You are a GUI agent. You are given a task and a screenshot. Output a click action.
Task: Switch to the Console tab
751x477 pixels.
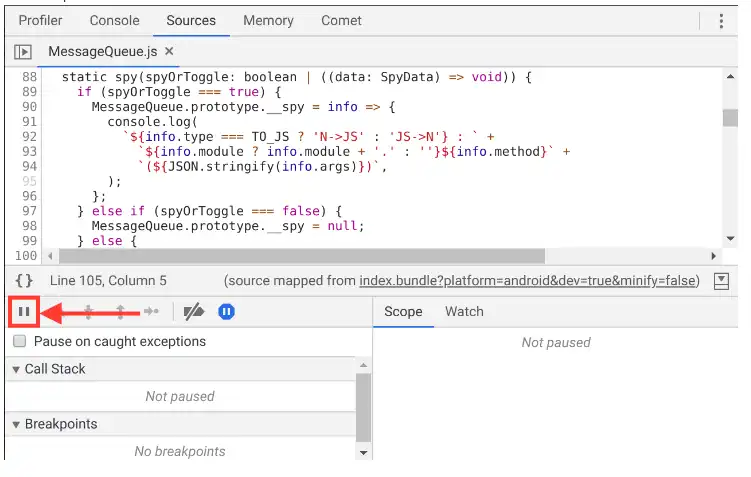[x=114, y=21]
